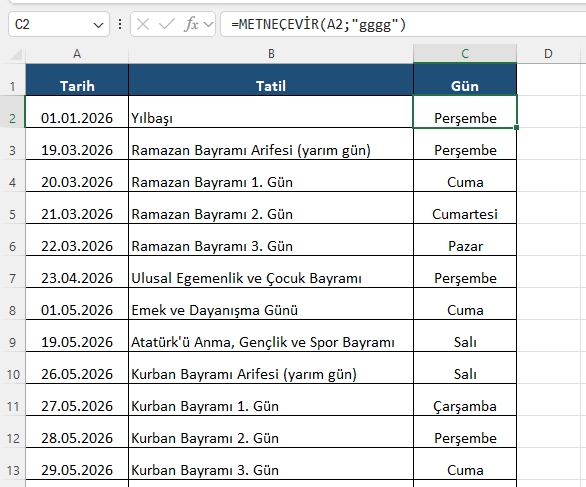586x487 pixels.
Task: Select Kurban Bayramı 2. Gün cell
Action: tap(271, 432)
